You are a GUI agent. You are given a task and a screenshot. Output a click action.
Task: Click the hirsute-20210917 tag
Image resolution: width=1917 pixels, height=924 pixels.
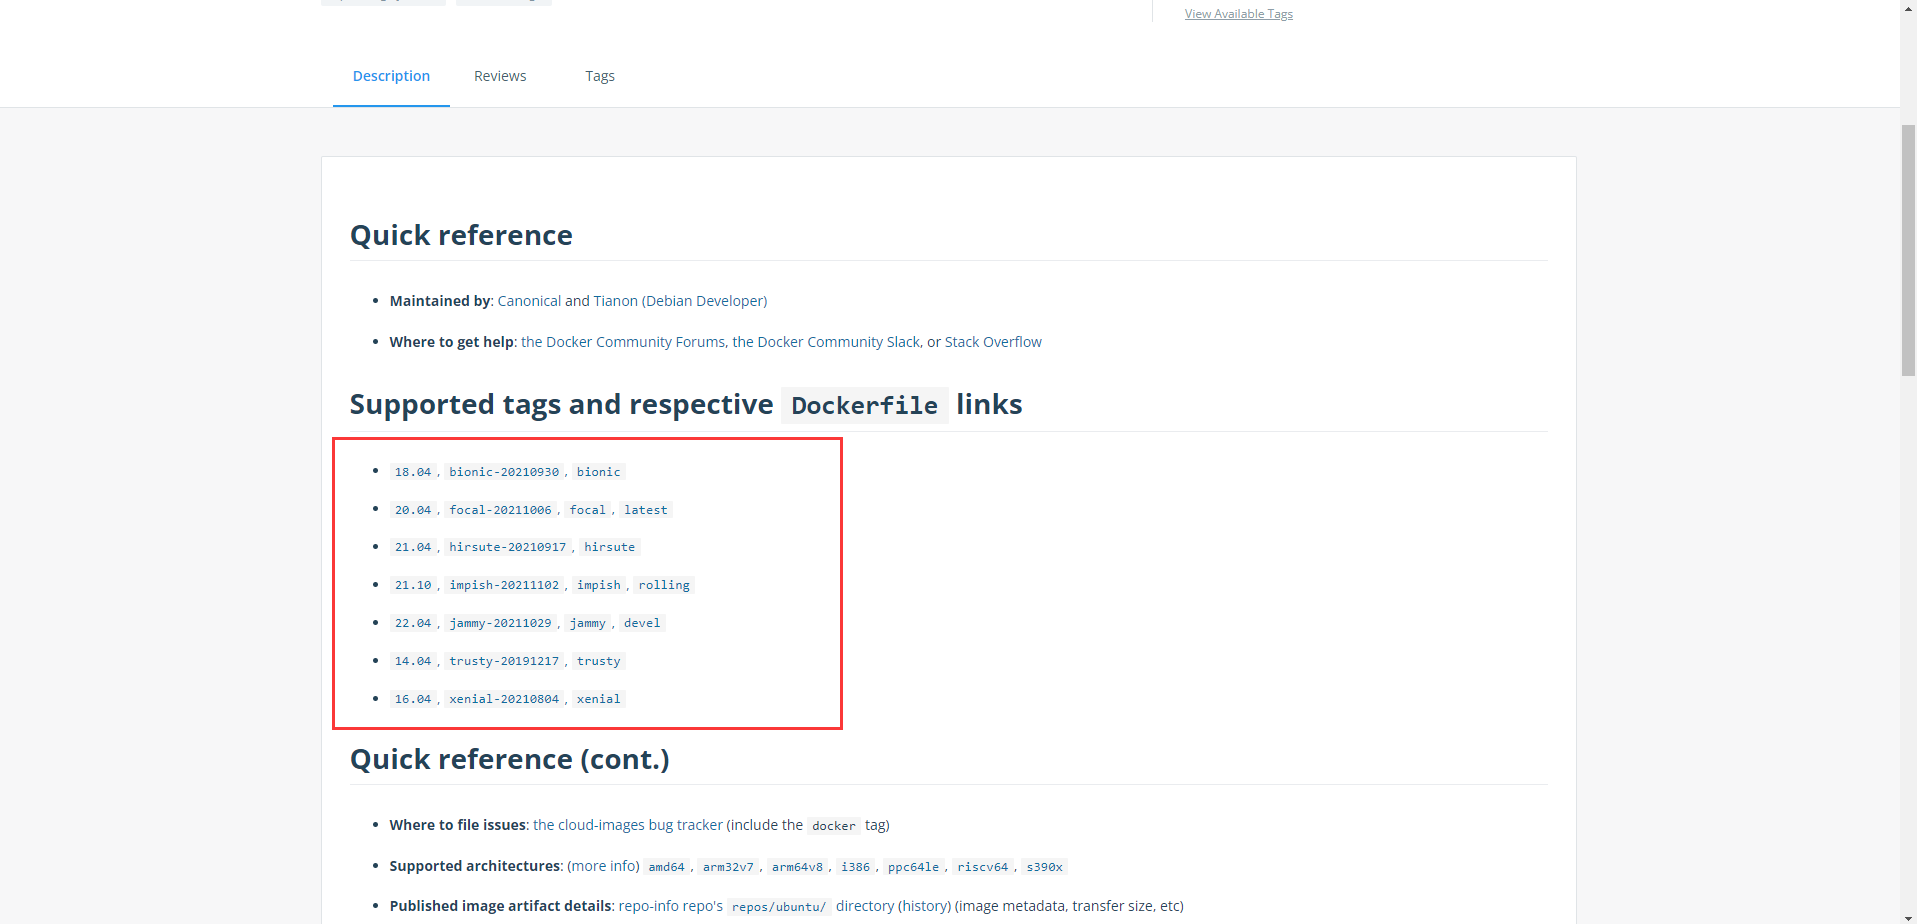(508, 547)
